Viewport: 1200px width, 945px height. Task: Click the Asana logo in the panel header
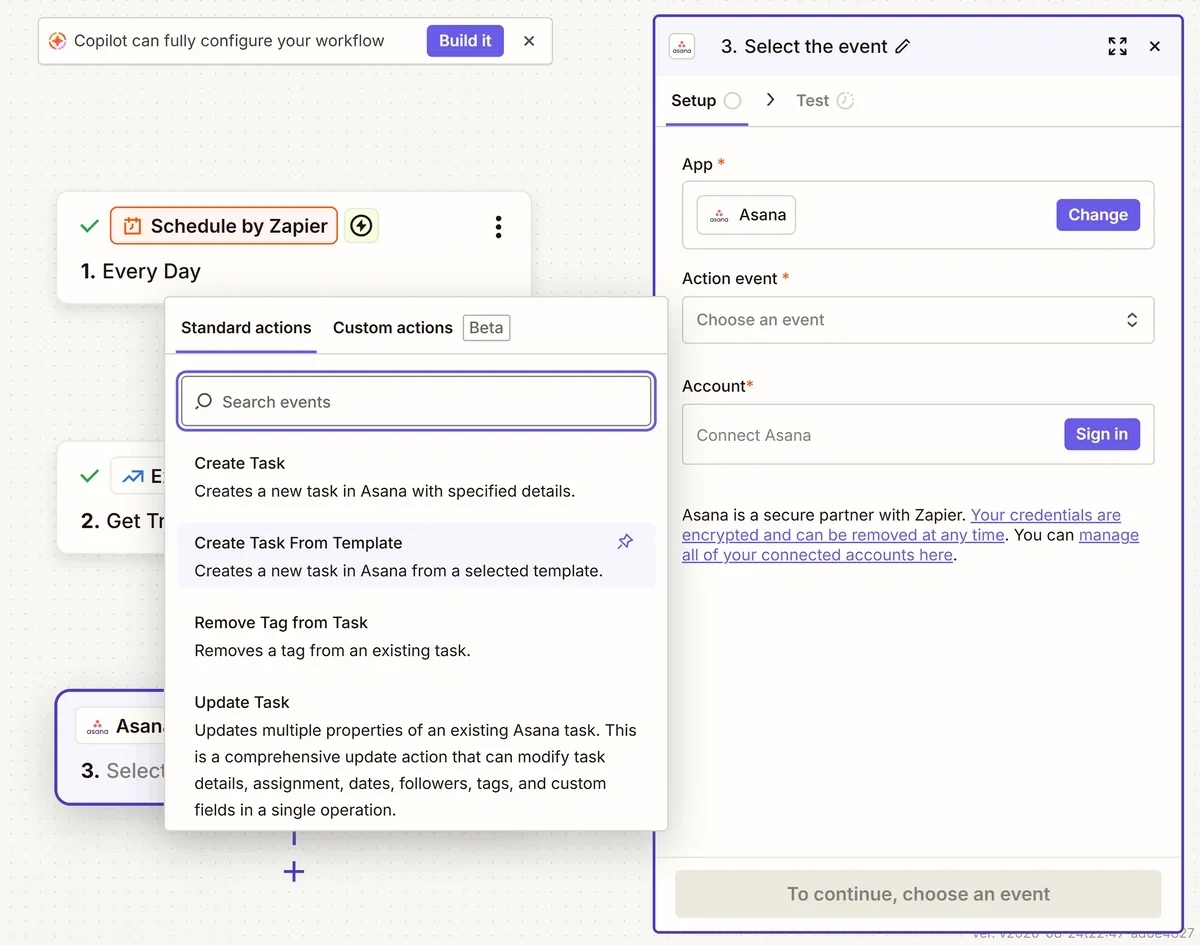[682, 47]
